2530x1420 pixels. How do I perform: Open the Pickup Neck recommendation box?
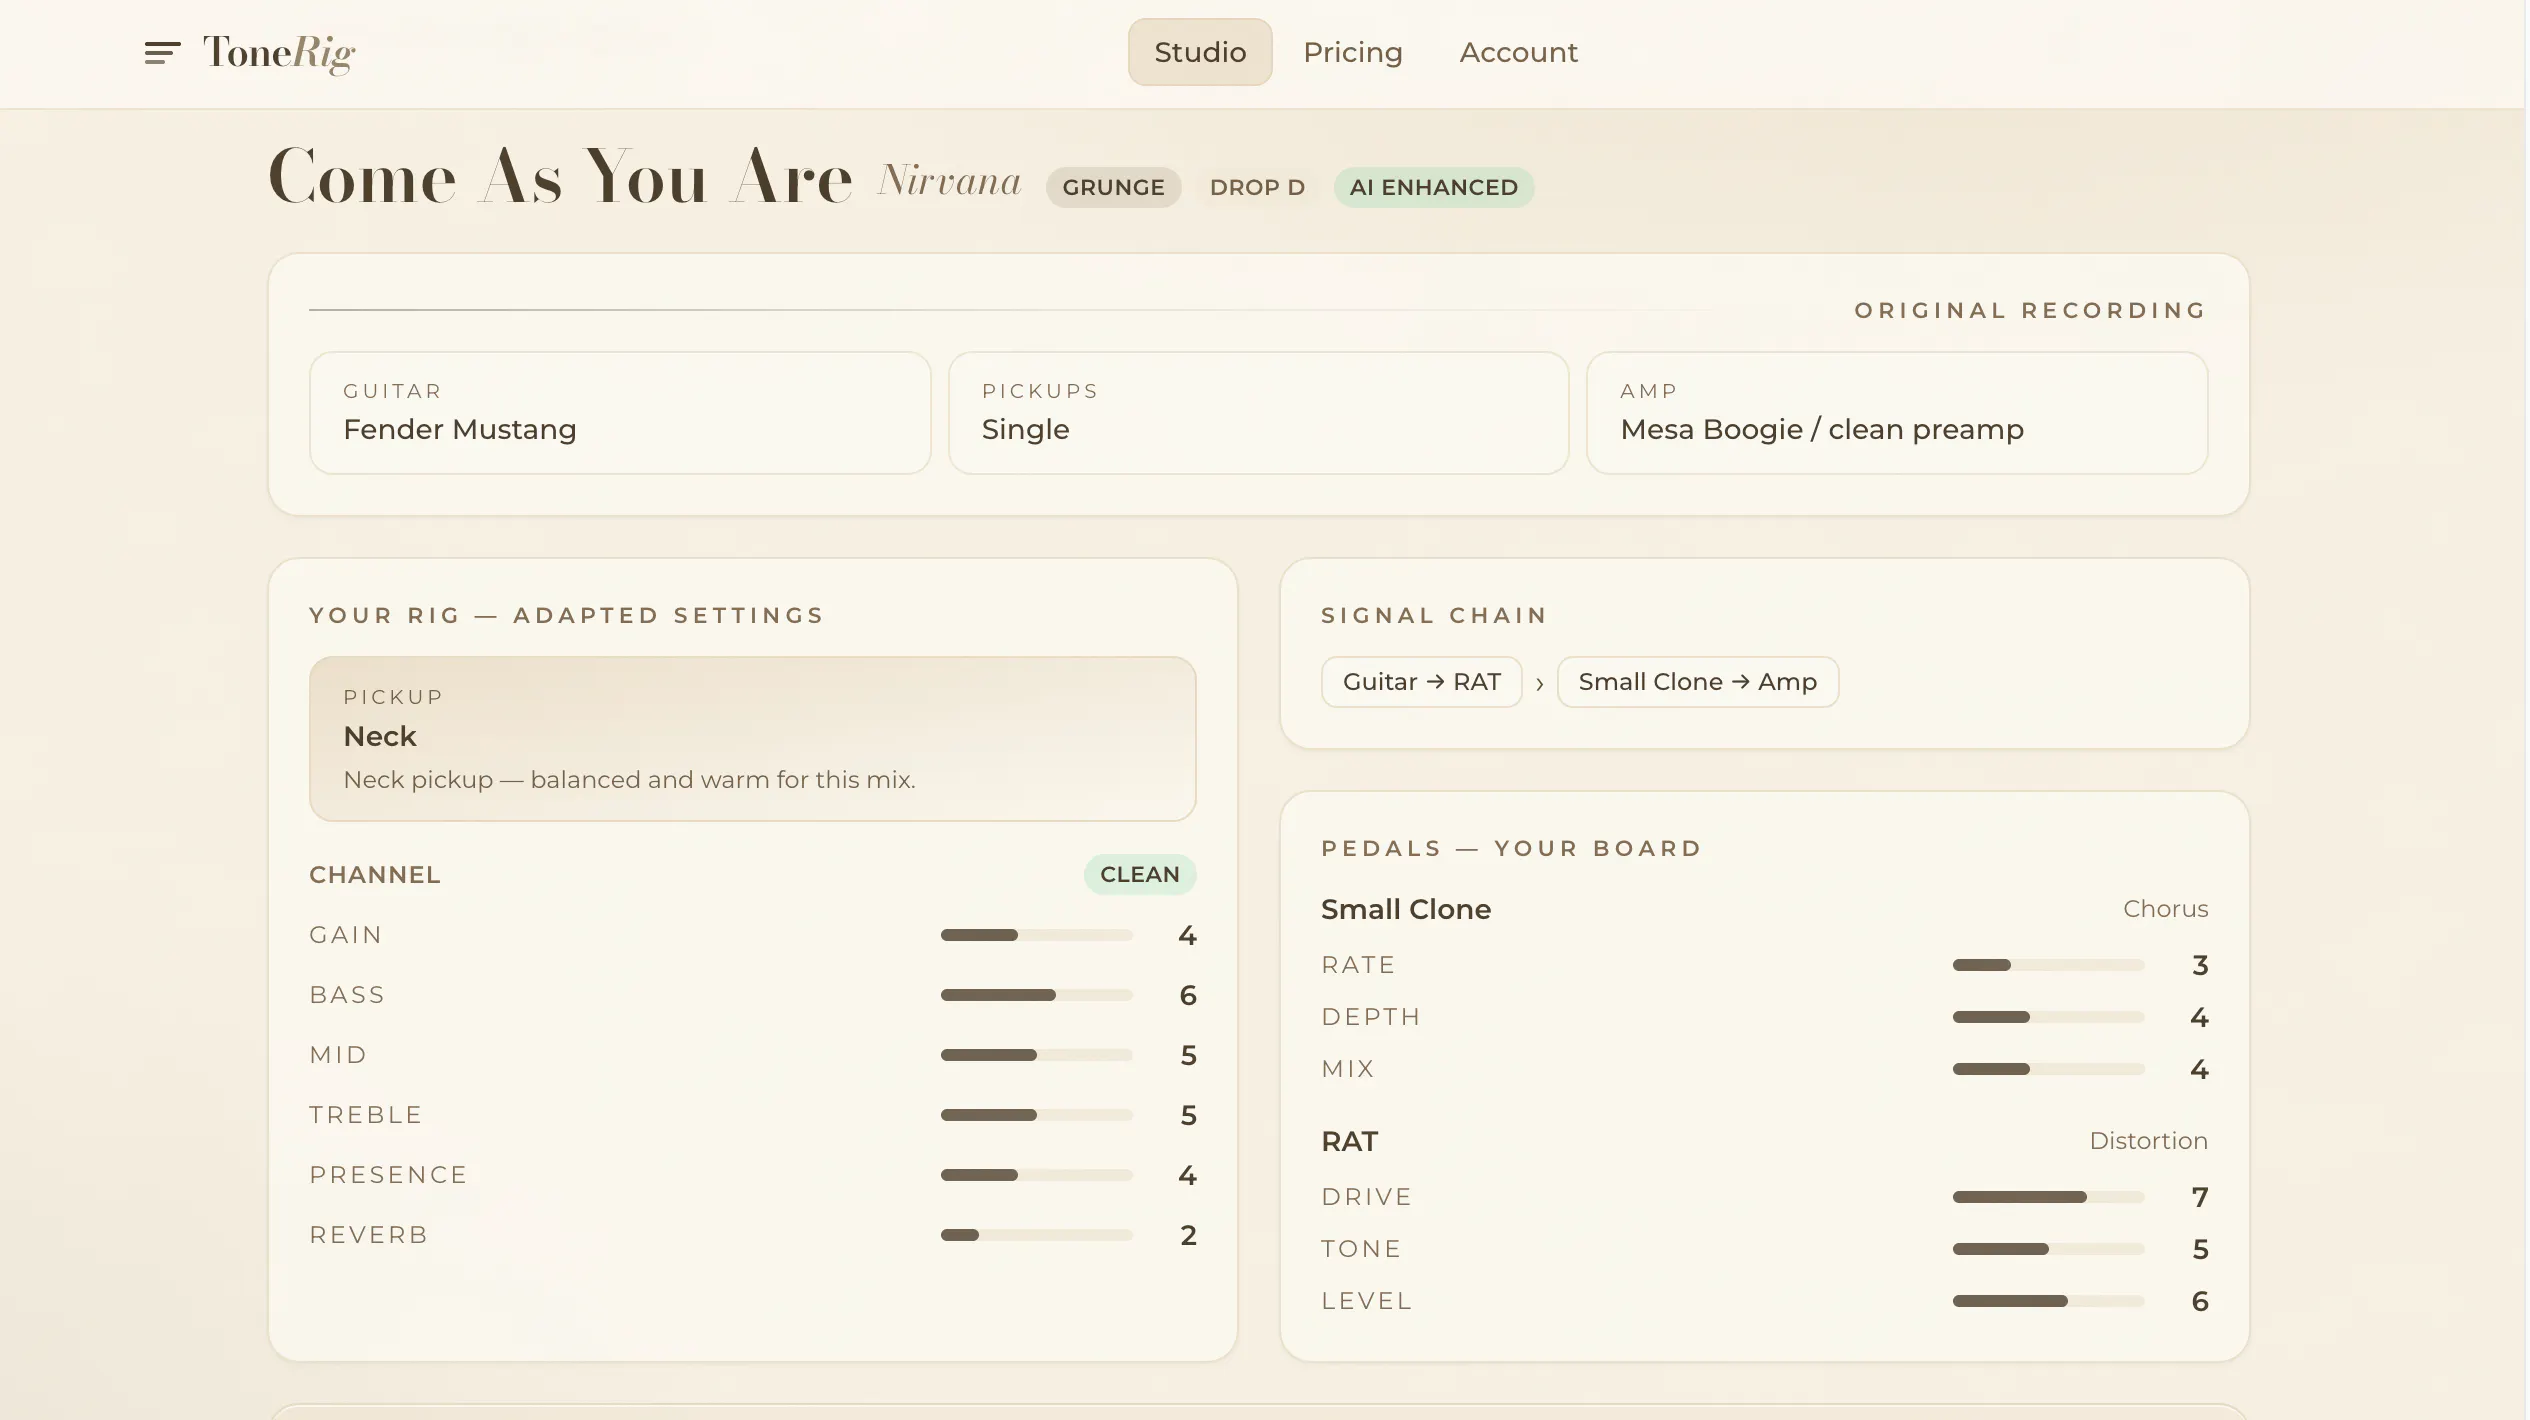tap(753, 739)
